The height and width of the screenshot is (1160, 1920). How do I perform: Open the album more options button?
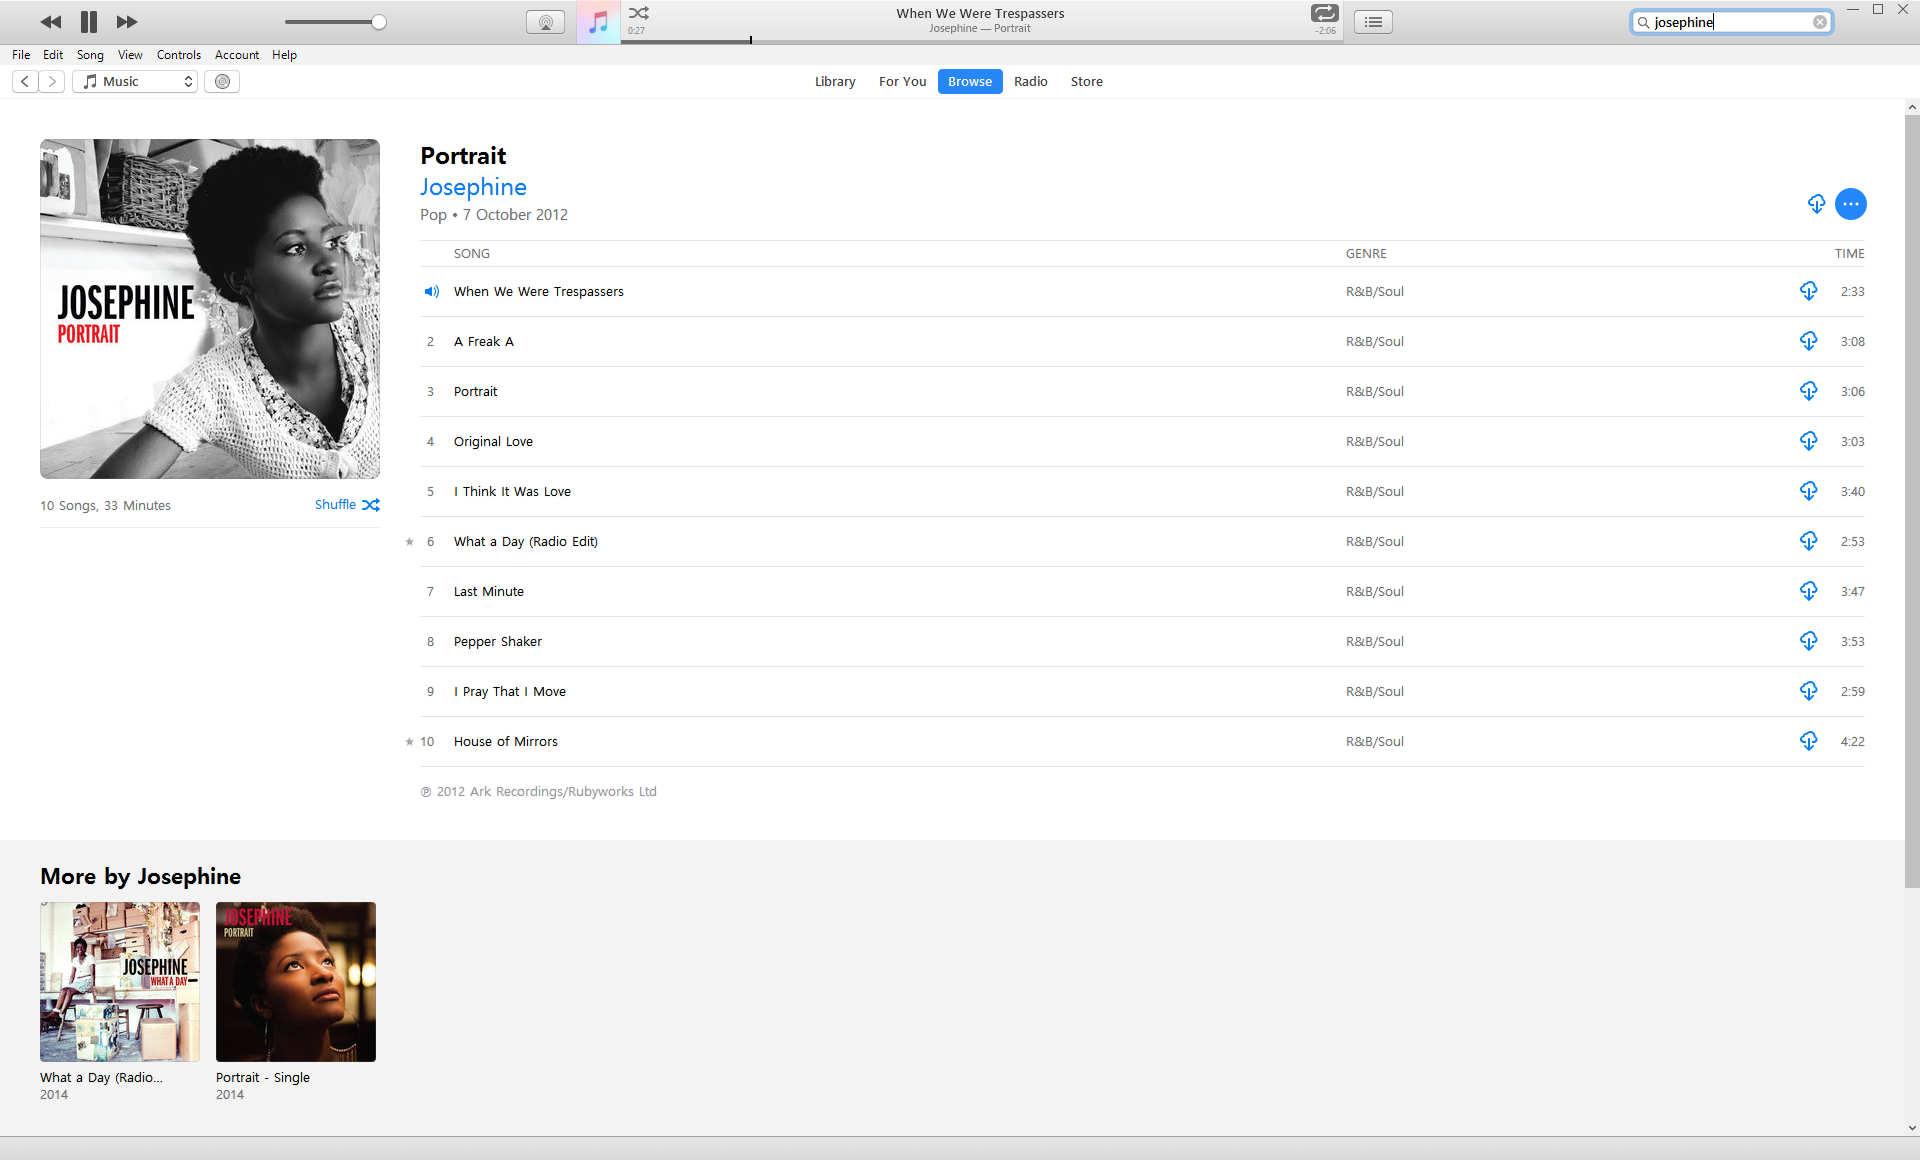[x=1851, y=204]
